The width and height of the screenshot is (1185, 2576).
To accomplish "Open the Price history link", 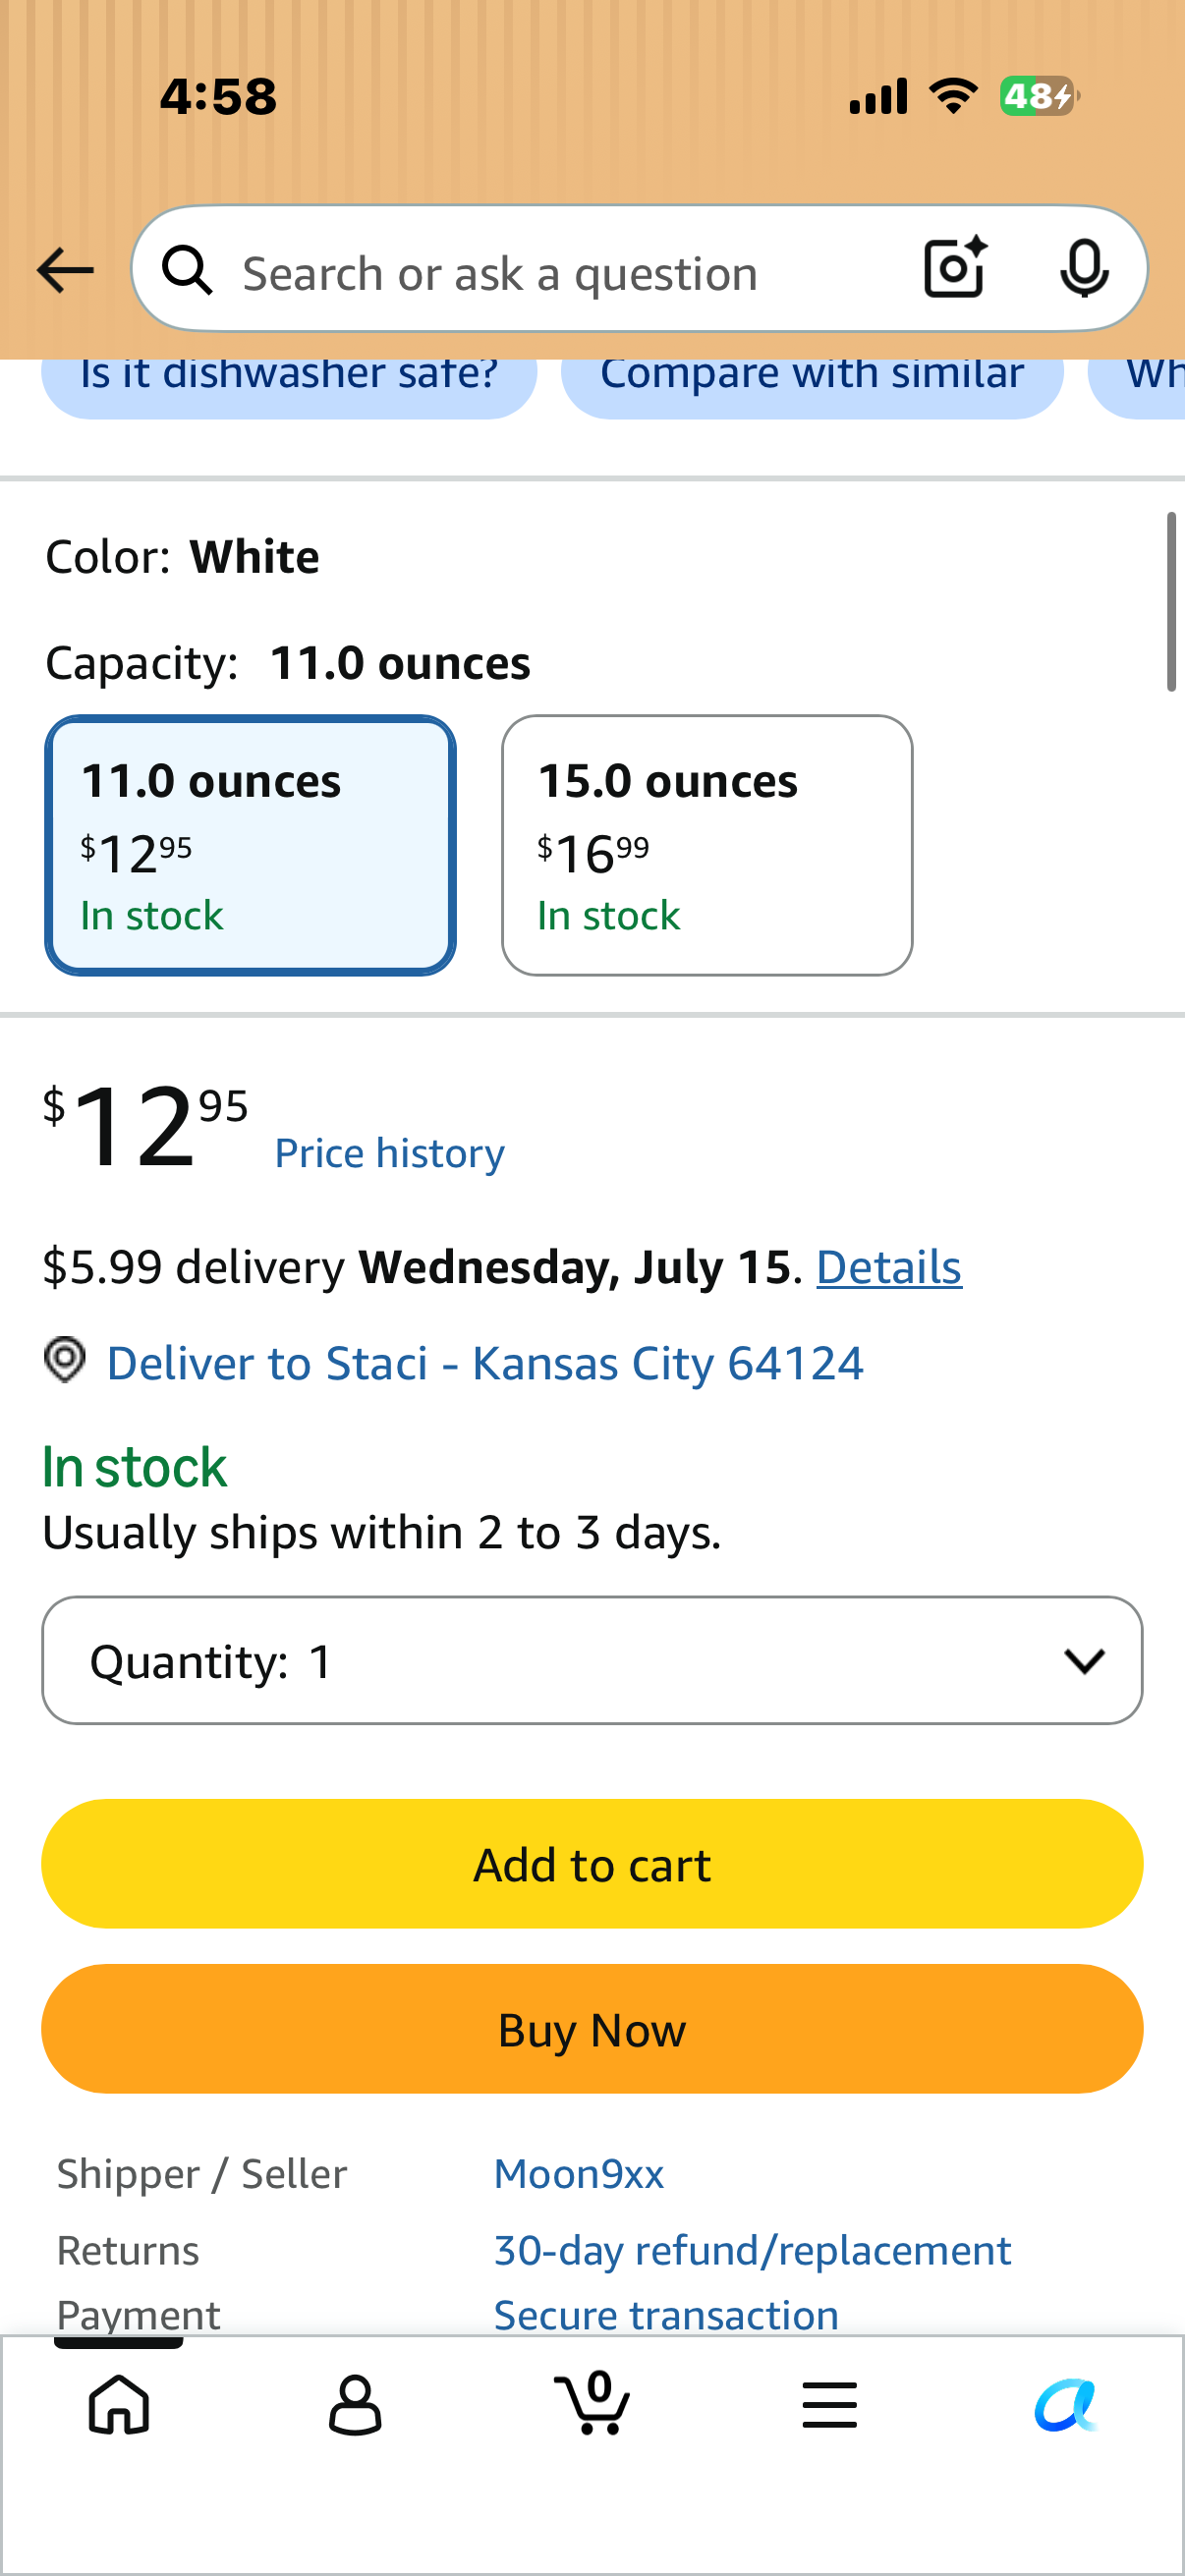I will (x=390, y=1153).
